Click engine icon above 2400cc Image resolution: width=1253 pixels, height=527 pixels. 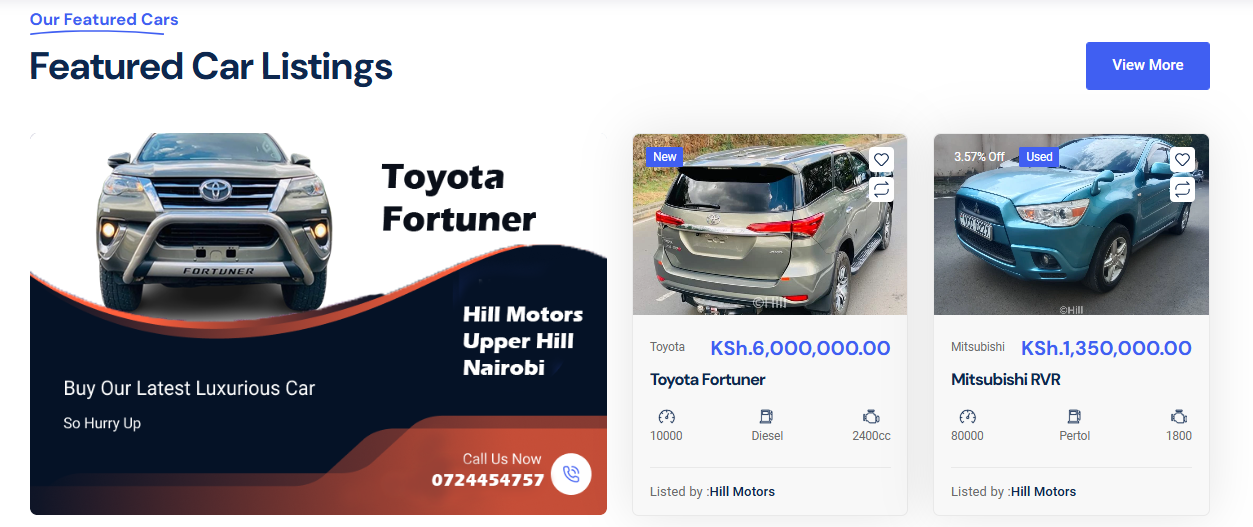(x=871, y=416)
